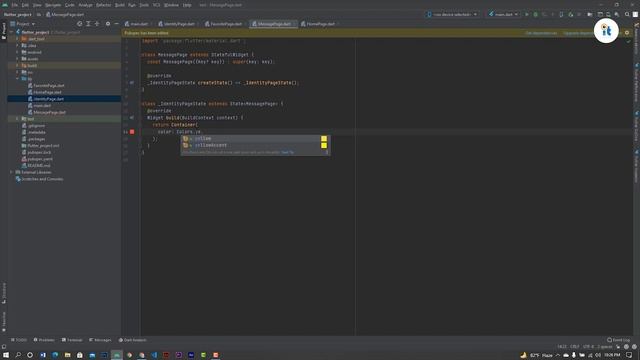Open the Tools menu
Screen dimensions: 640x360
pos(144,5)
